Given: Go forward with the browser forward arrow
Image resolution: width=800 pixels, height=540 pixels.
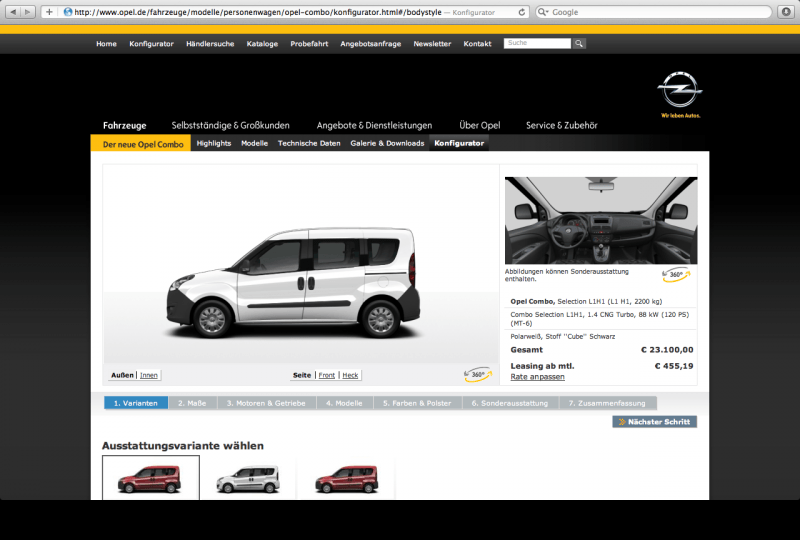Looking at the screenshot, I should click(x=28, y=12).
